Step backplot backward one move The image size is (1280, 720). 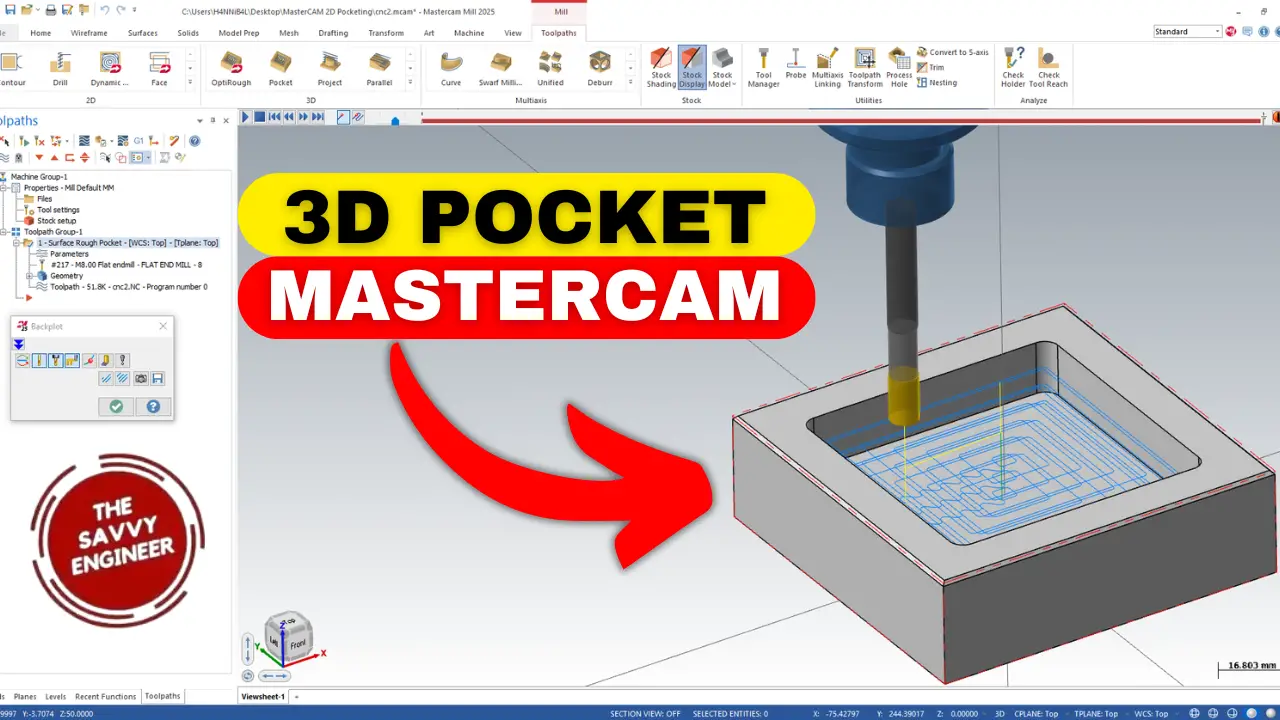coord(289,117)
